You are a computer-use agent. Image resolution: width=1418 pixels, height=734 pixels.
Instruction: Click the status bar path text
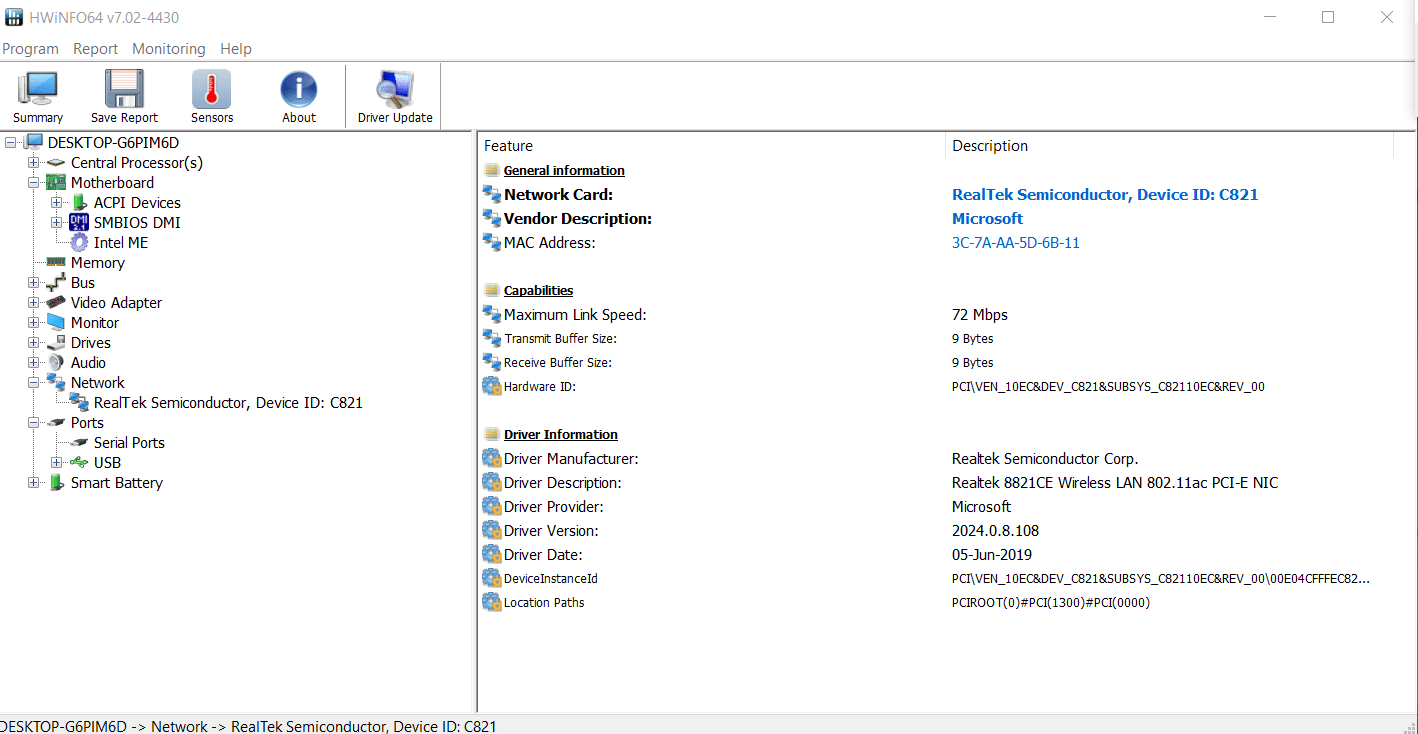point(248,726)
